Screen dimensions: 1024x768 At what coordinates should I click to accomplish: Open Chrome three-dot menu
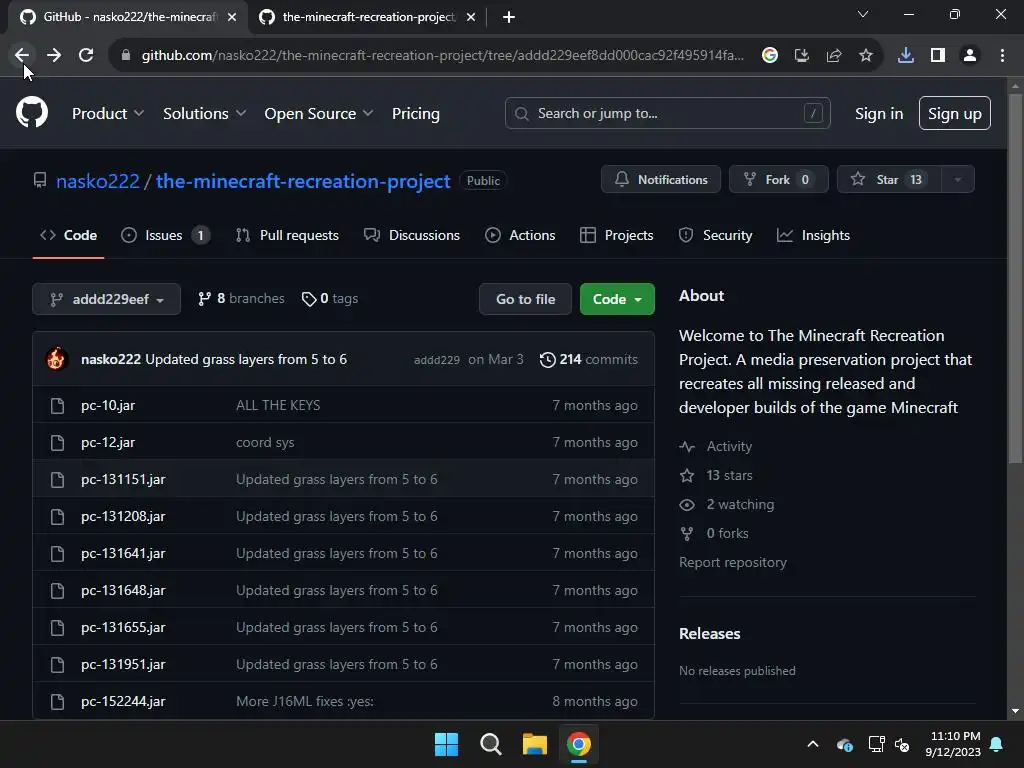pos(1002,56)
